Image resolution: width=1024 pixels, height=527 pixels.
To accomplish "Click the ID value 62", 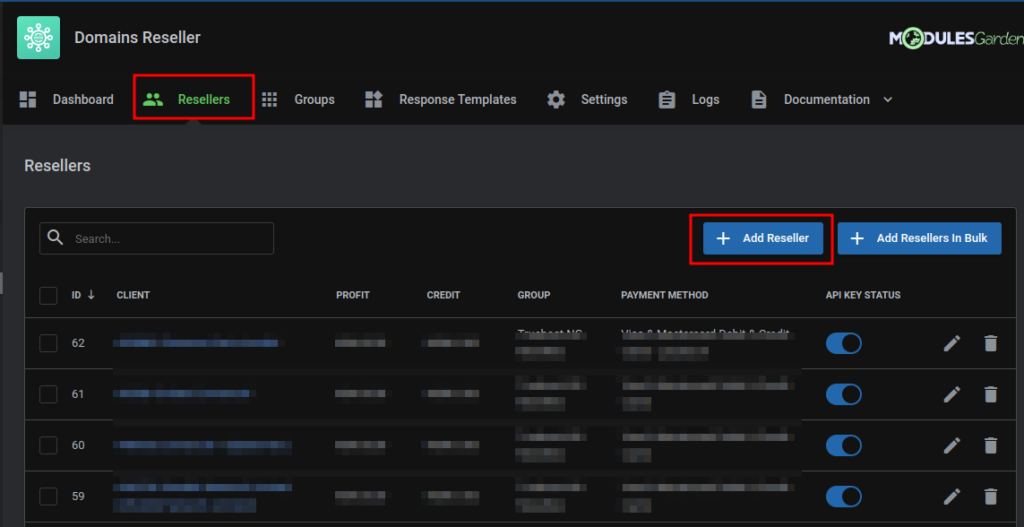I will click(x=78, y=343).
